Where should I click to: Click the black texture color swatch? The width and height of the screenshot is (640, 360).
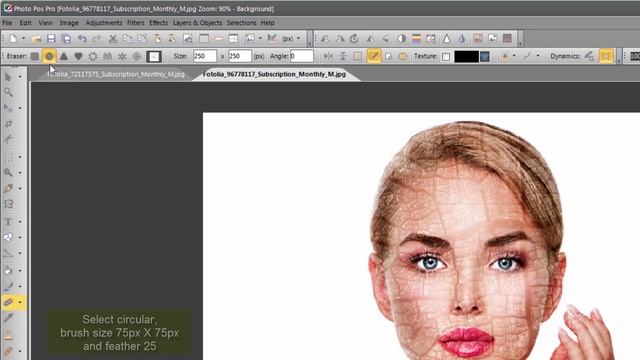(466, 57)
